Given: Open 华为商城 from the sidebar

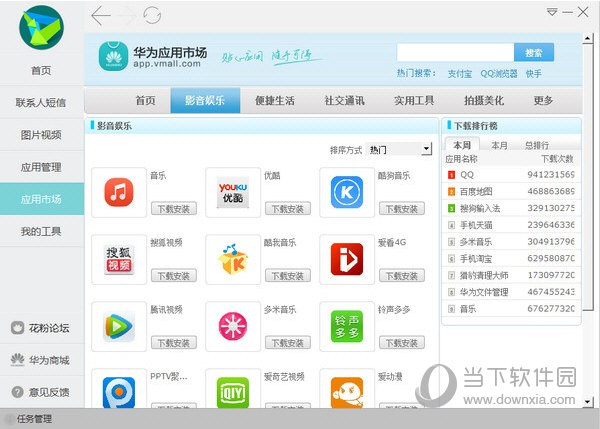Looking at the screenshot, I should [x=41, y=360].
